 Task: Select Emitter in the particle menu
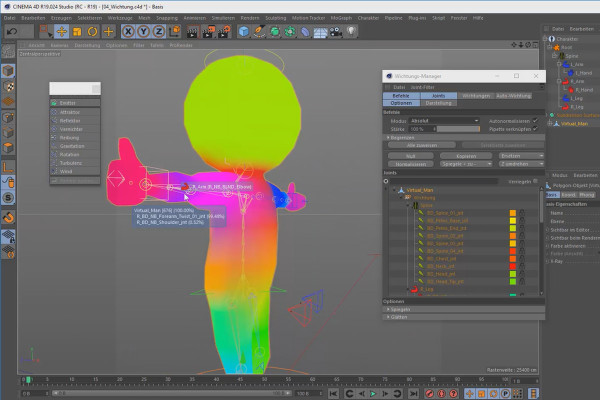tap(75, 103)
